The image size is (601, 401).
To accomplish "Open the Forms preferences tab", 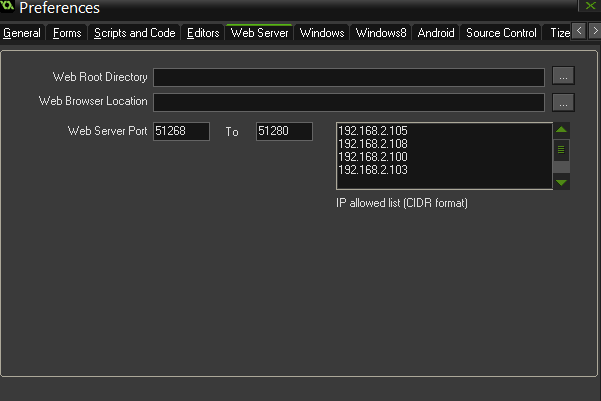I will (x=67, y=33).
